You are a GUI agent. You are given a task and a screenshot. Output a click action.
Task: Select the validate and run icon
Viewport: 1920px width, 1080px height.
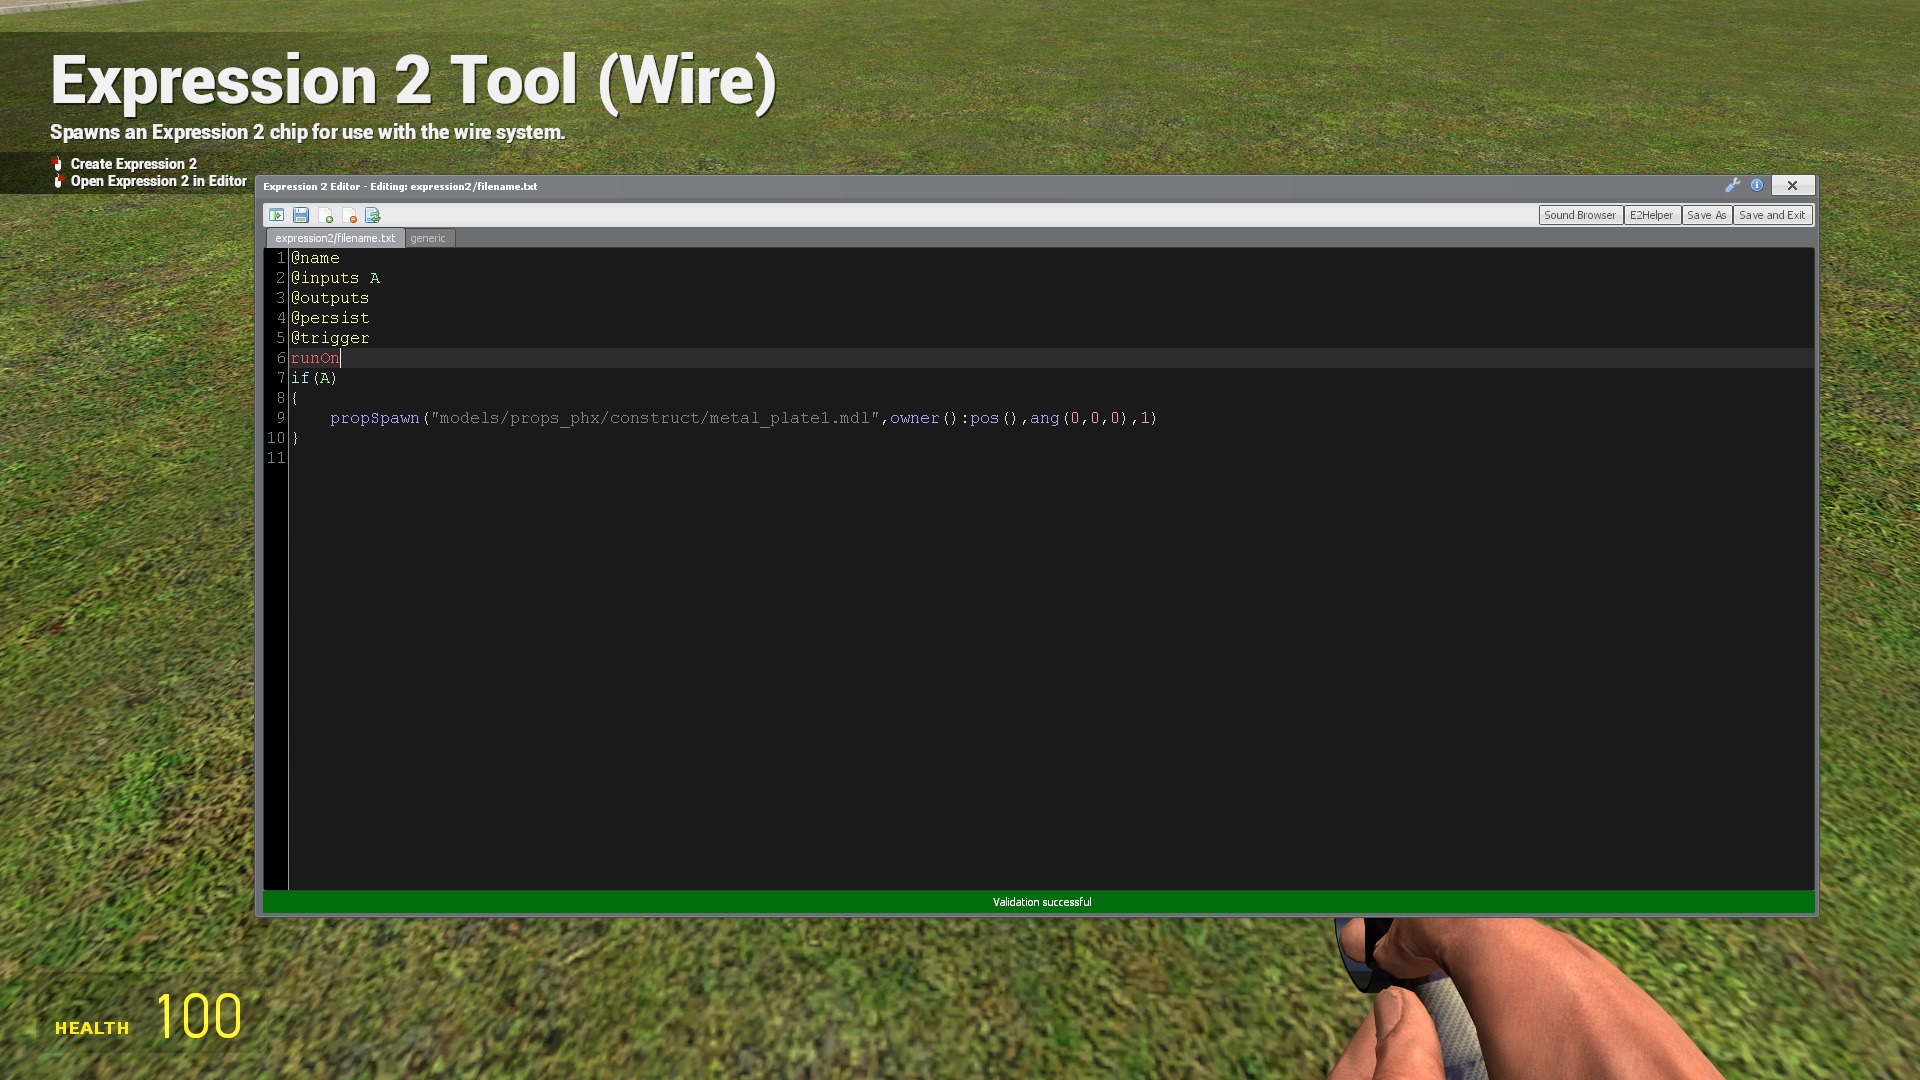276,215
